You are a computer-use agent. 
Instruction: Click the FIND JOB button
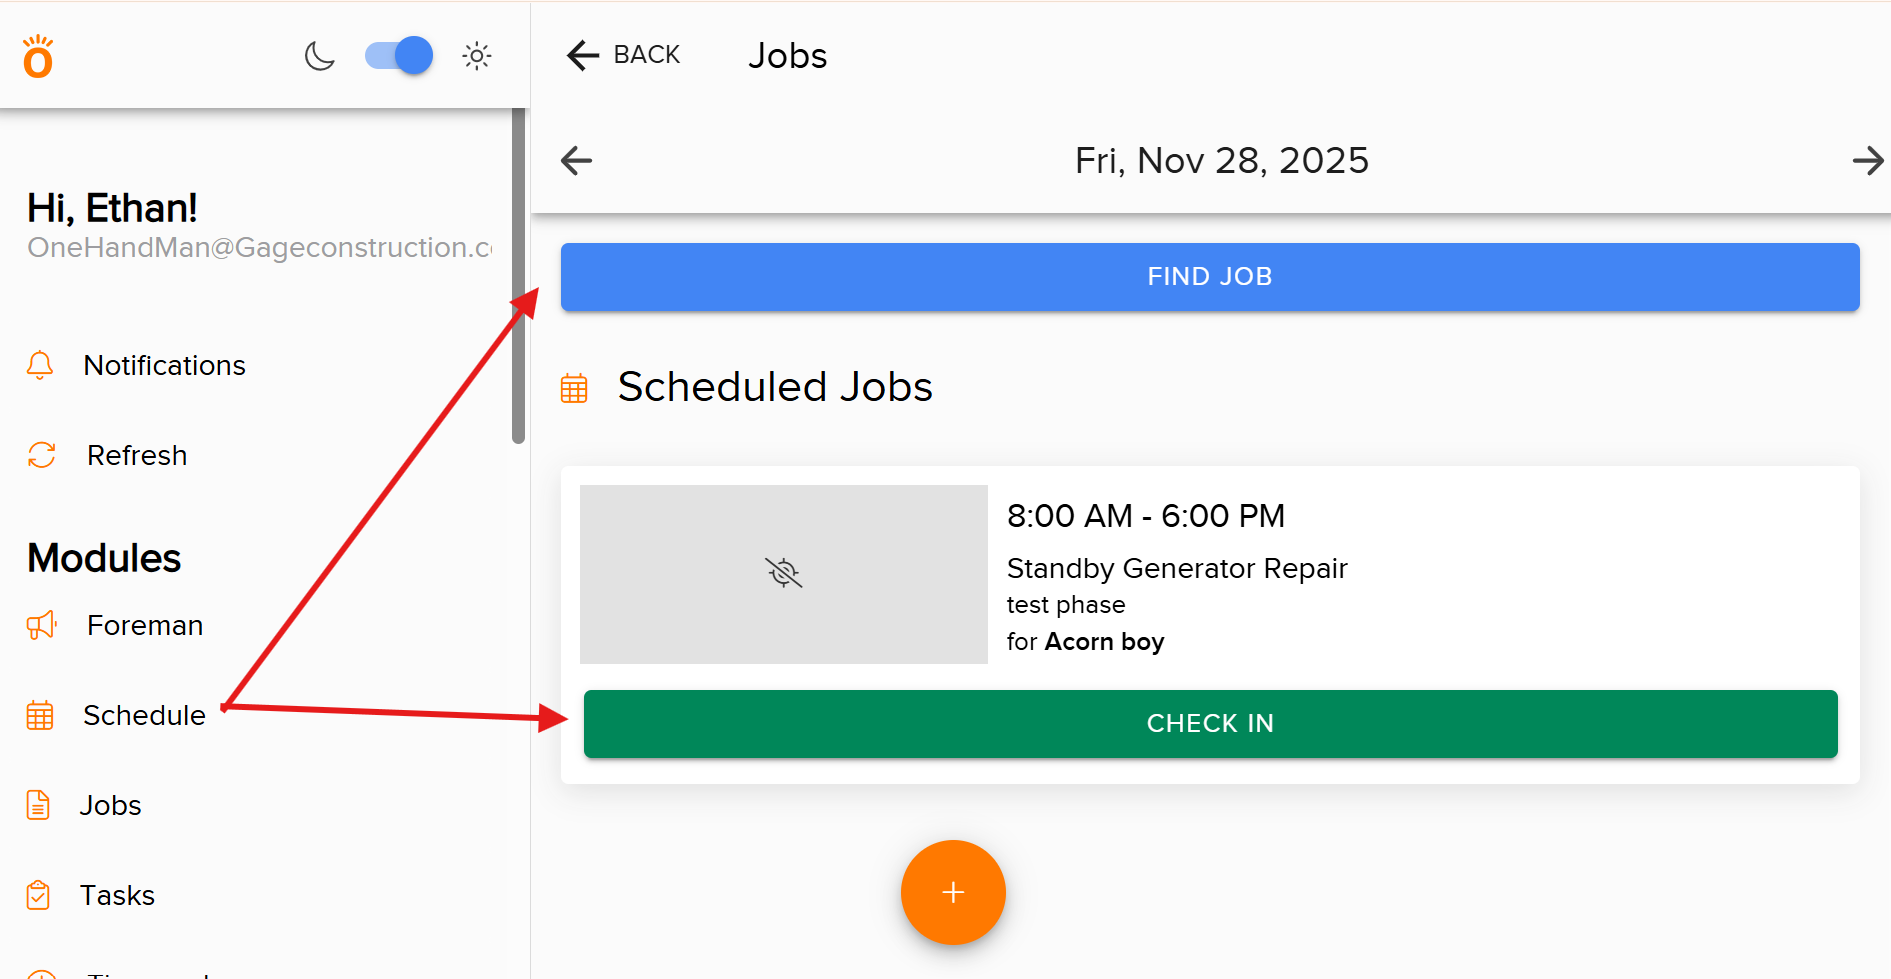click(x=1209, y=277)
